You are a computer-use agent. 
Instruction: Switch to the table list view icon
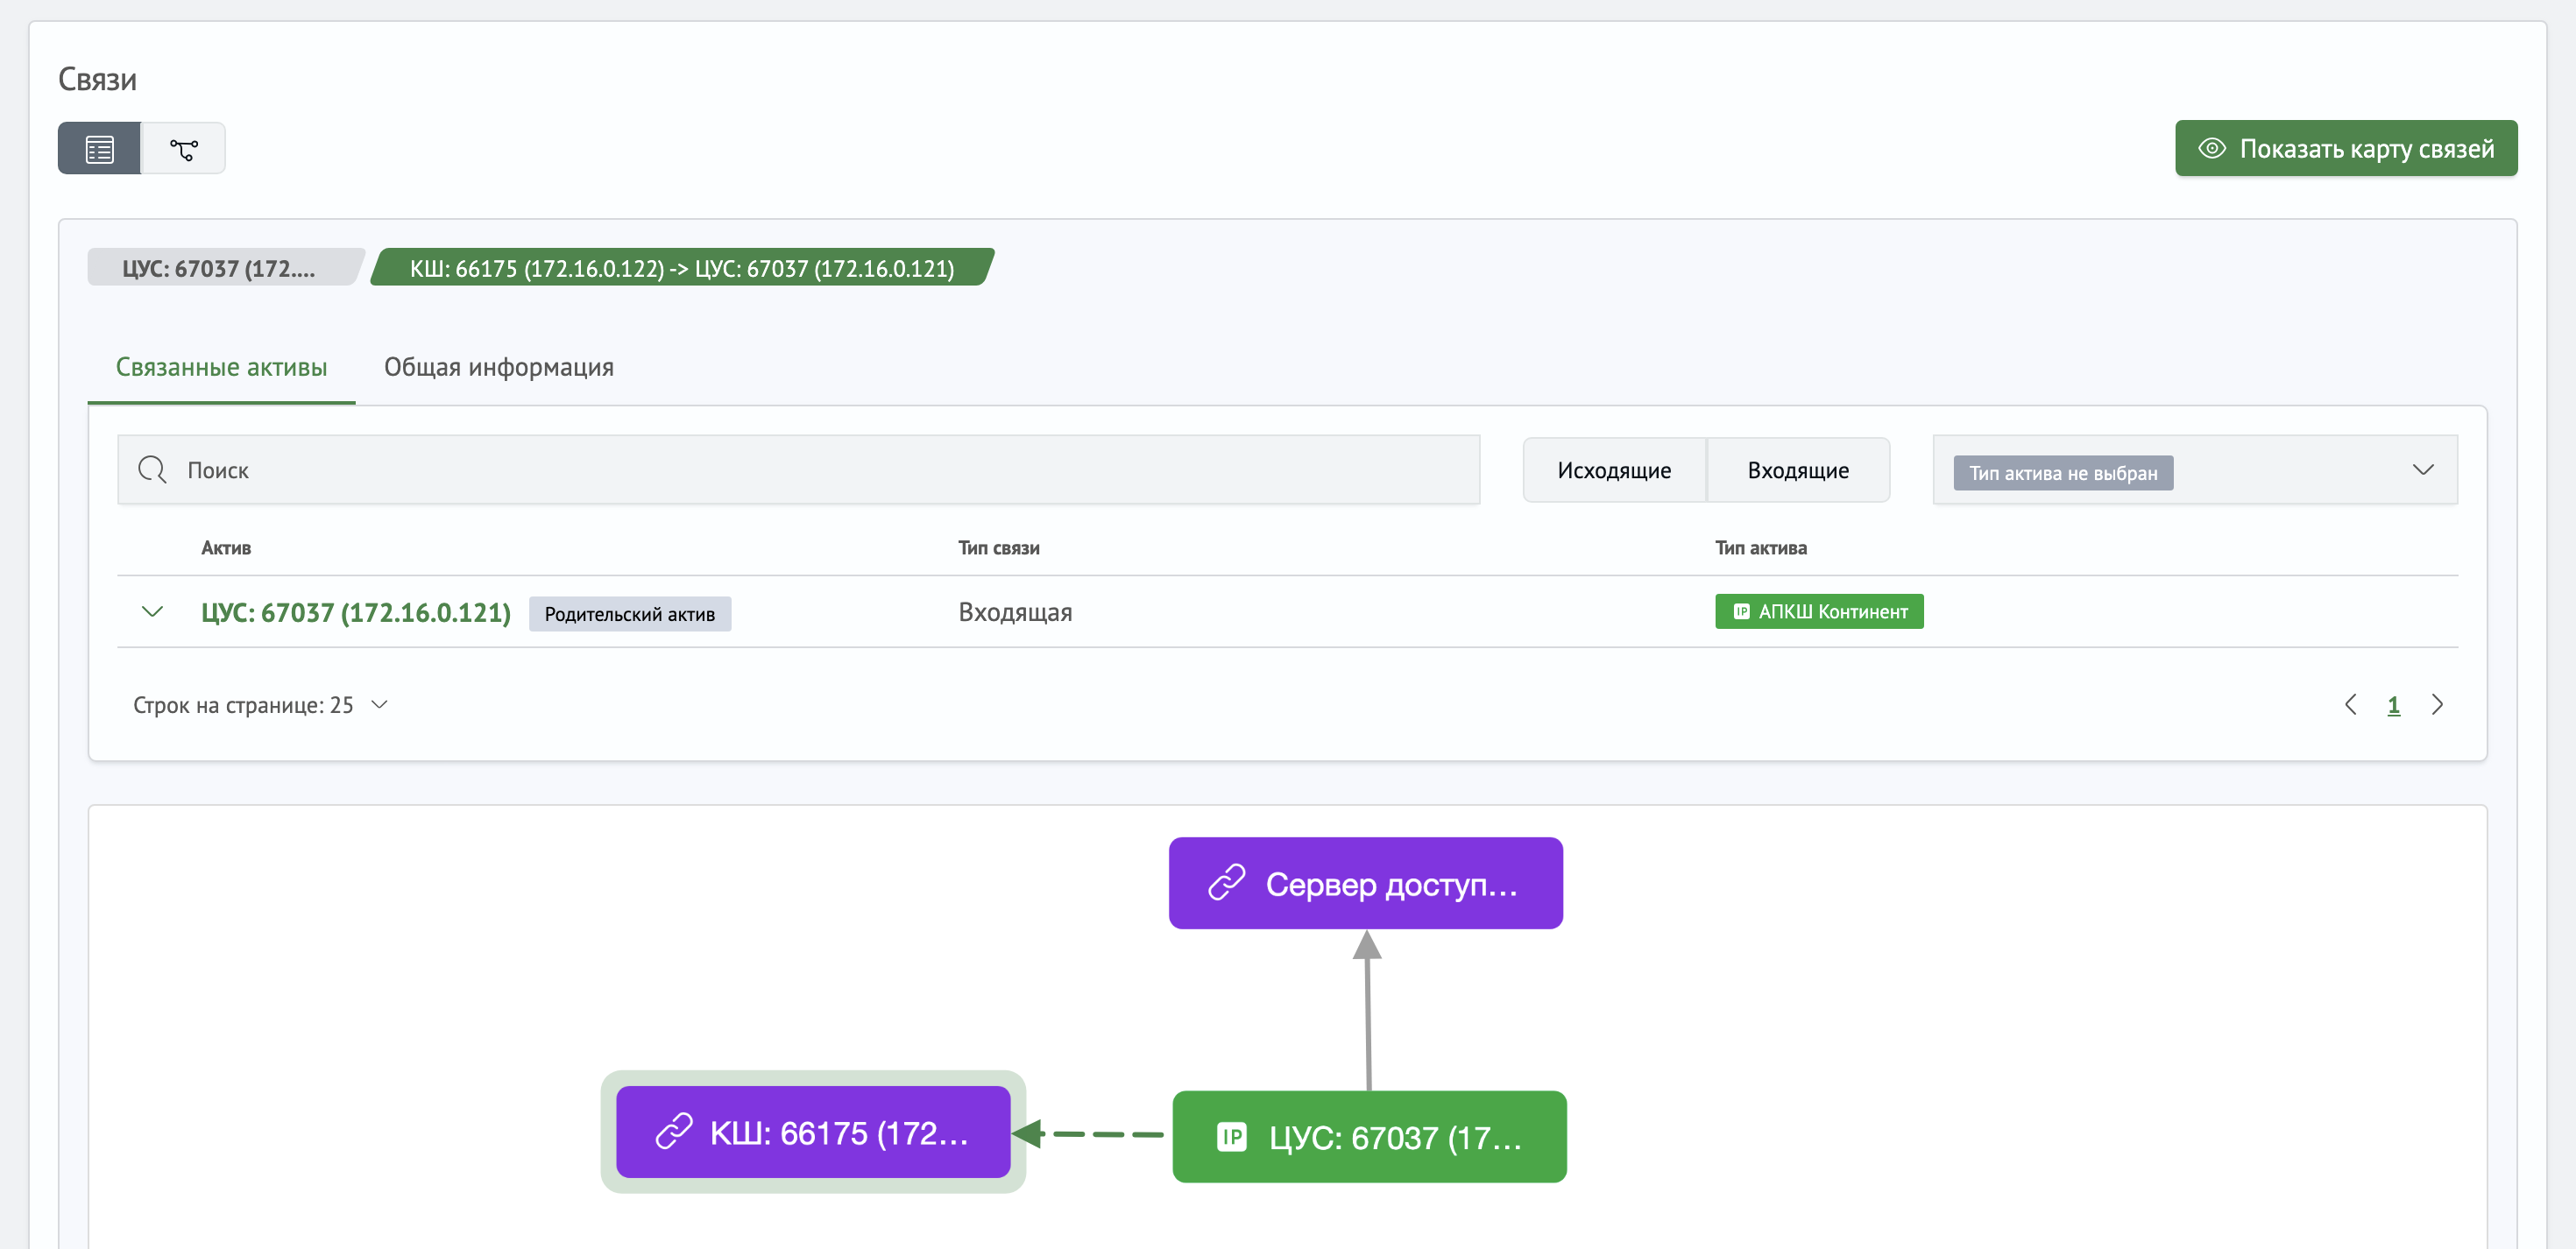click(99, 149)
